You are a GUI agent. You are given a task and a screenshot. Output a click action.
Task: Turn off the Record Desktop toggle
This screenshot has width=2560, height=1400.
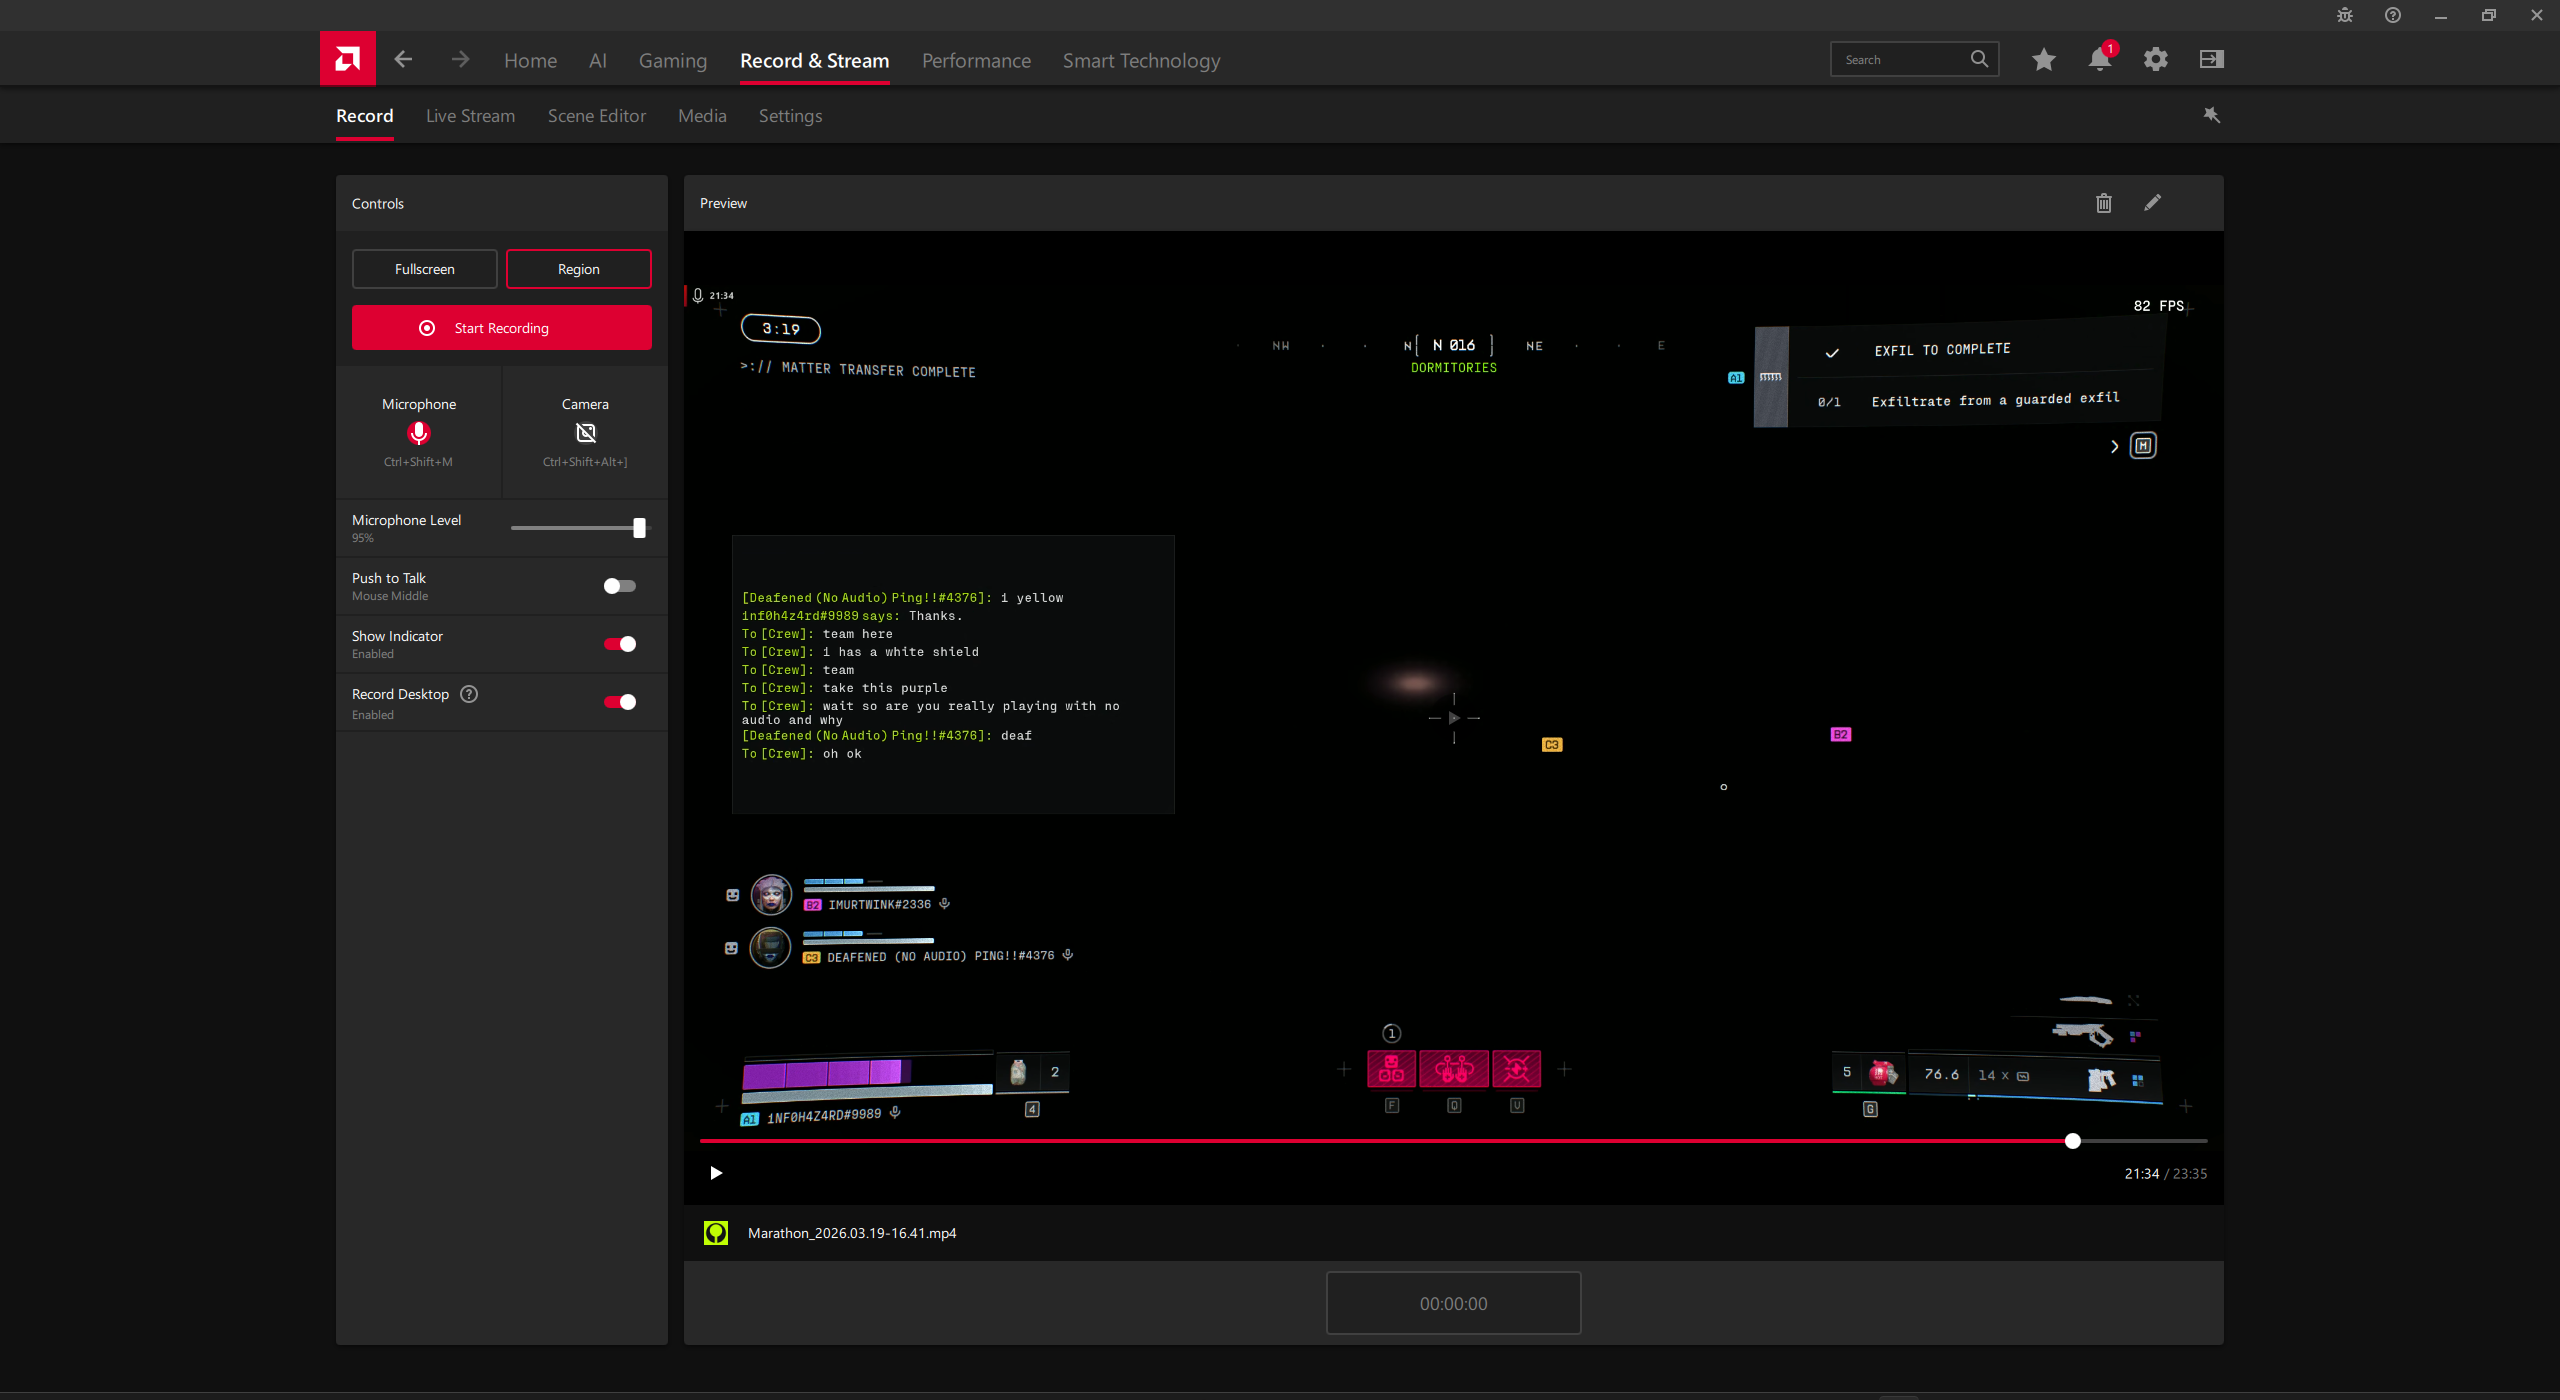coord(619,702)
